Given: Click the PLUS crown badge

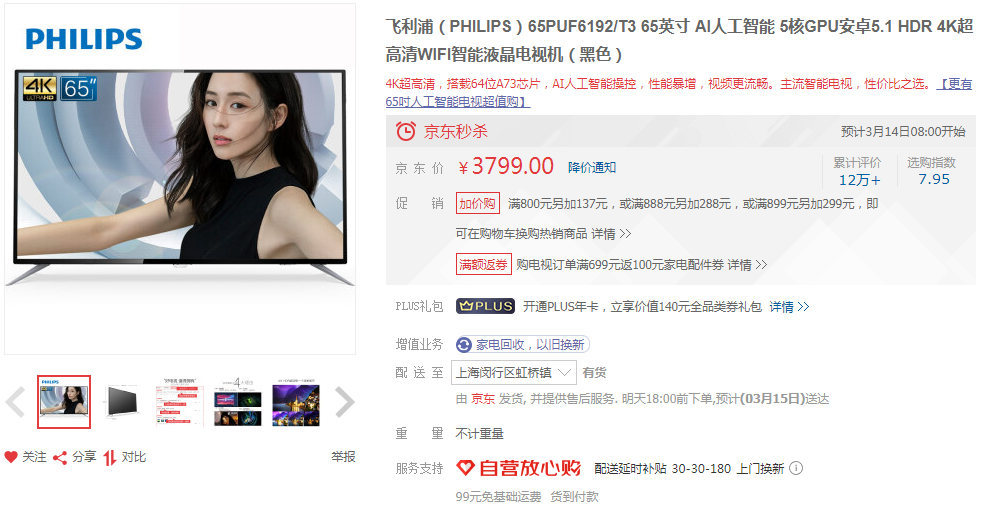Looking at the screenshot, I should (x=485, y=306).
